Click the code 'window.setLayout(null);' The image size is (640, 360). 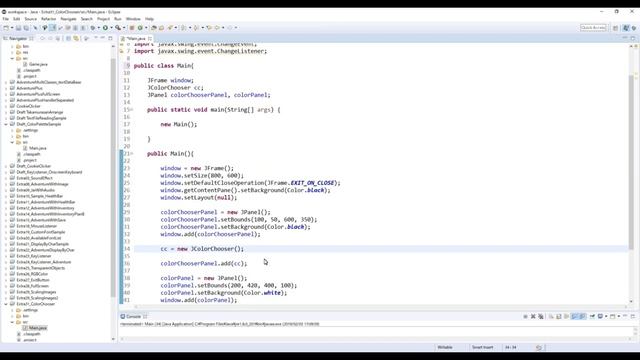point(198,198)
